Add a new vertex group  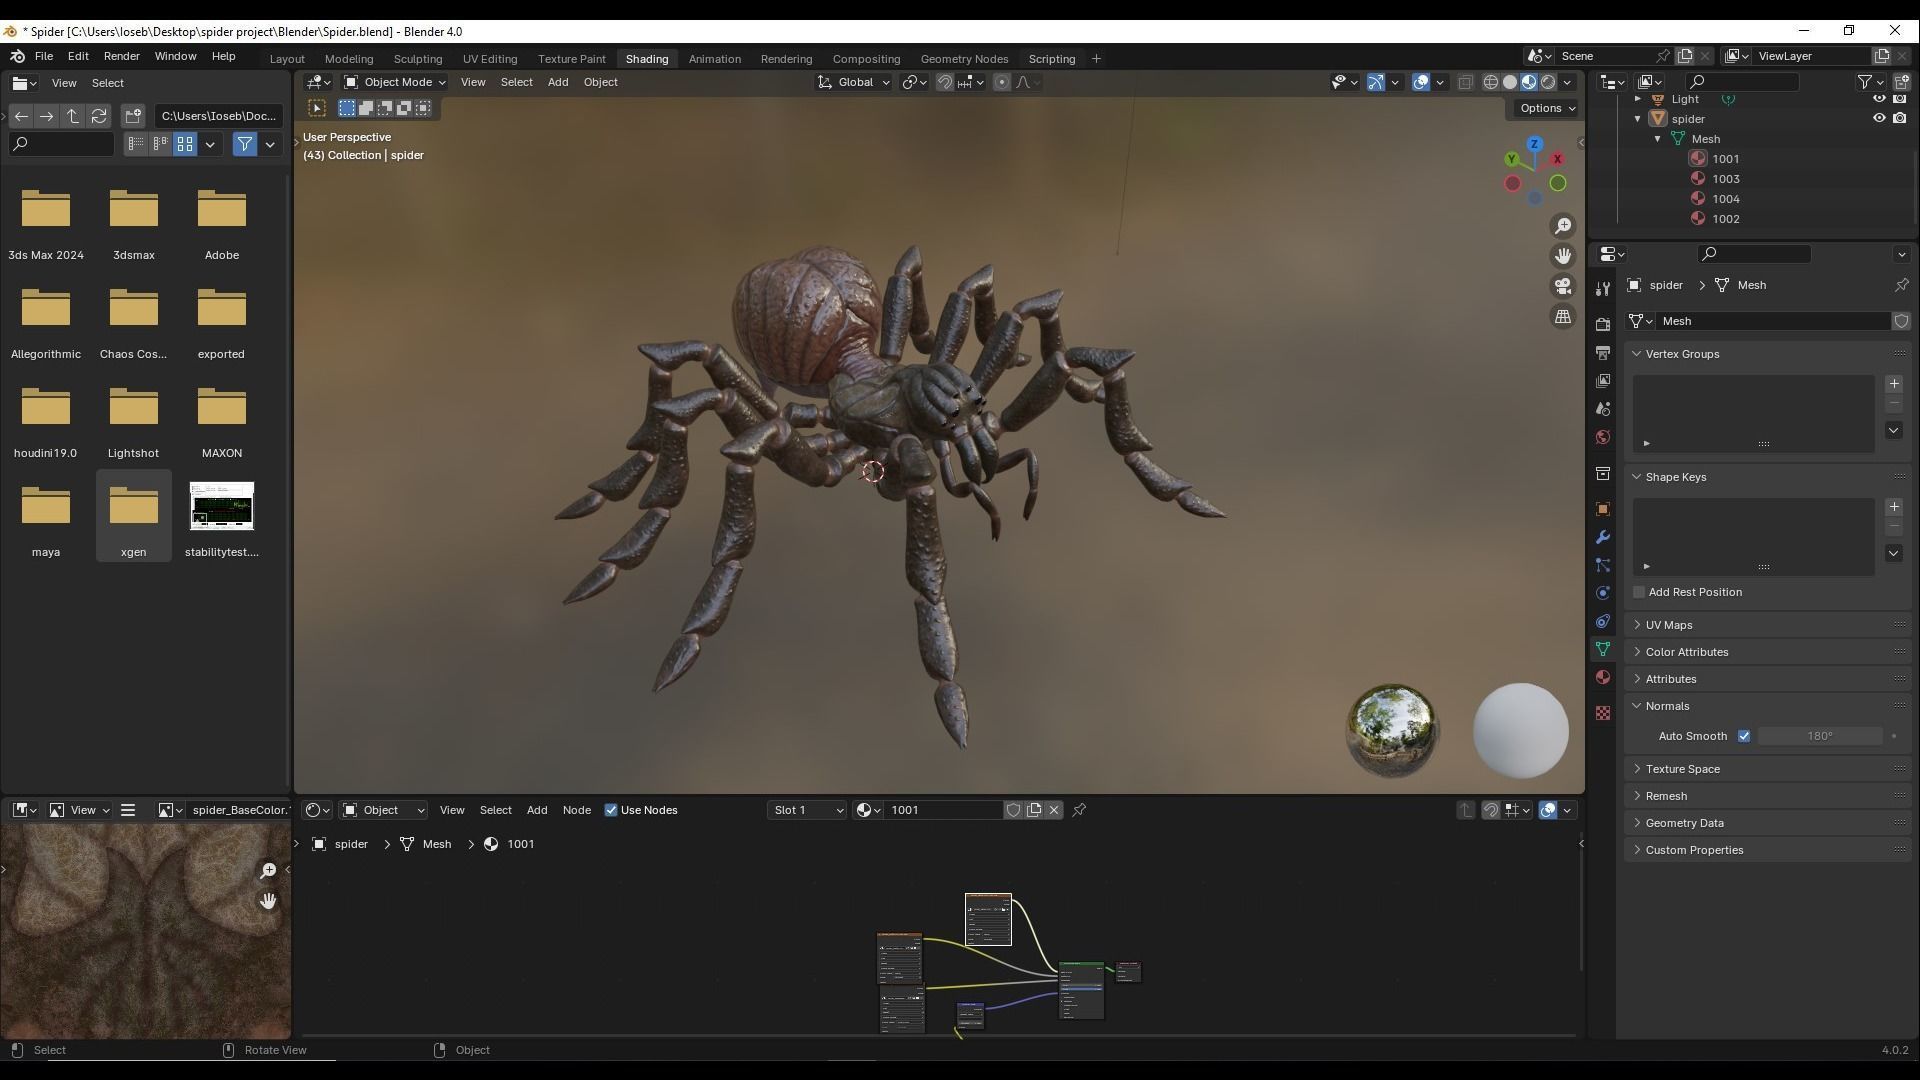pyautogui.click(x=1894, y=384)
